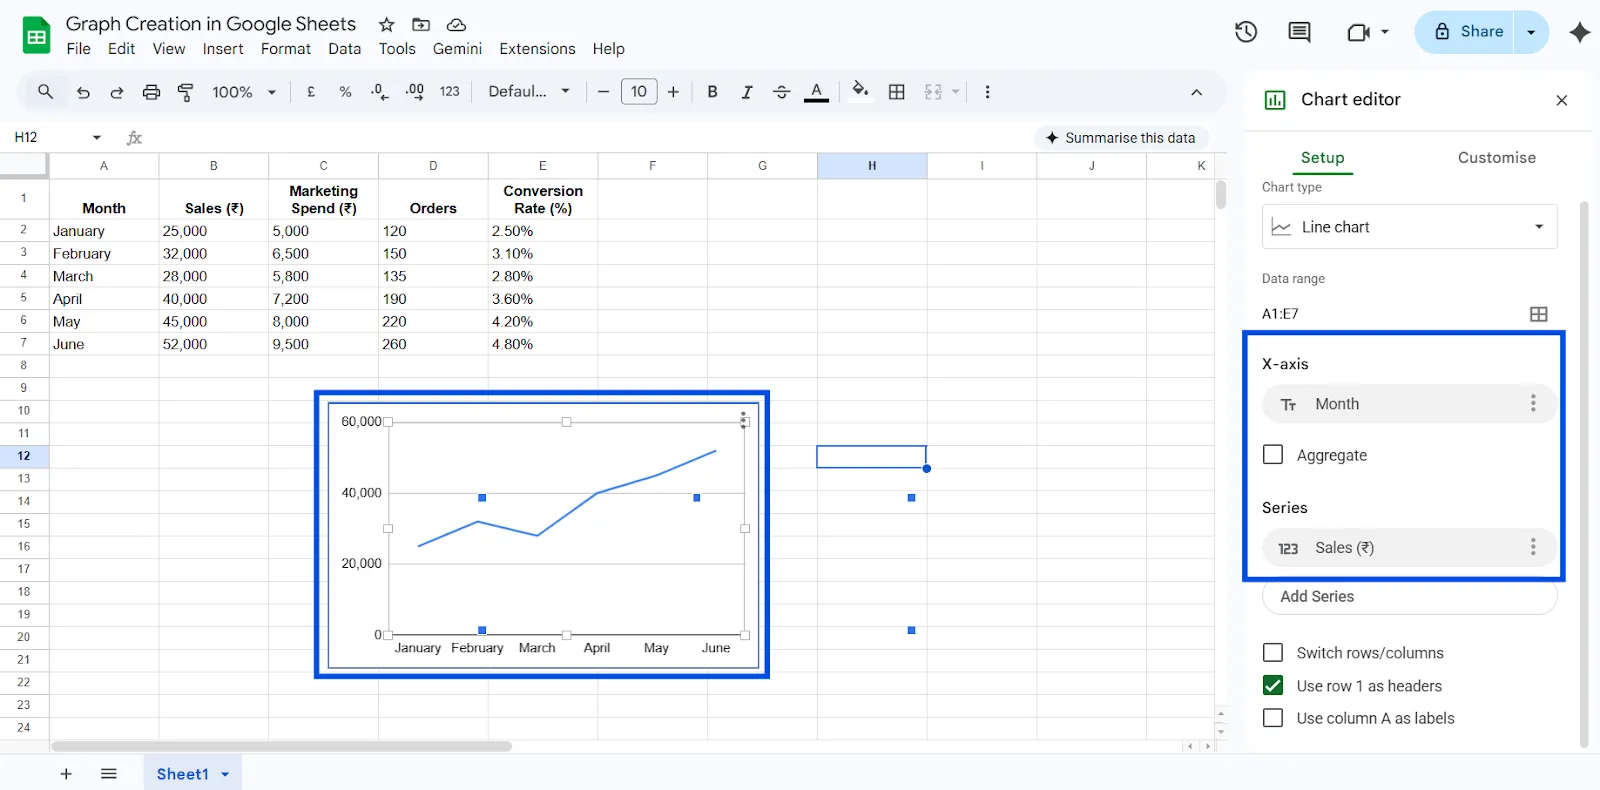The image size is (1600, 790).
Task: Open the default font dropdown
Action: [529, 92]
